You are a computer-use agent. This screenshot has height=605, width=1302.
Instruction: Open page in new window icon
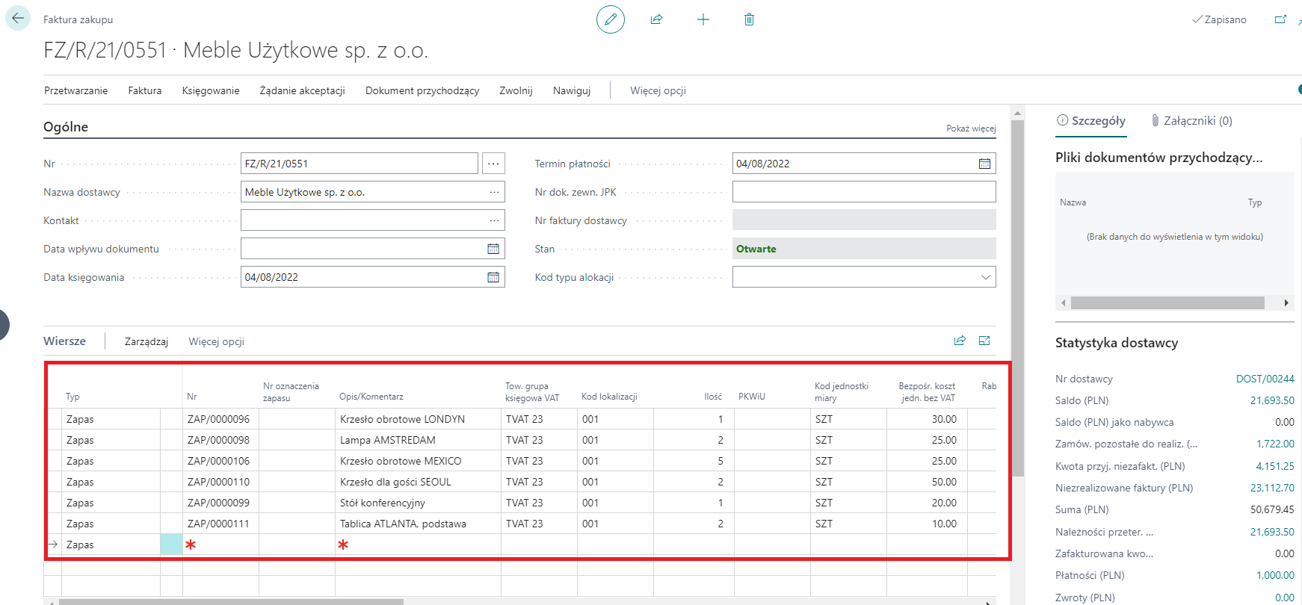(x=1280, y=19)
